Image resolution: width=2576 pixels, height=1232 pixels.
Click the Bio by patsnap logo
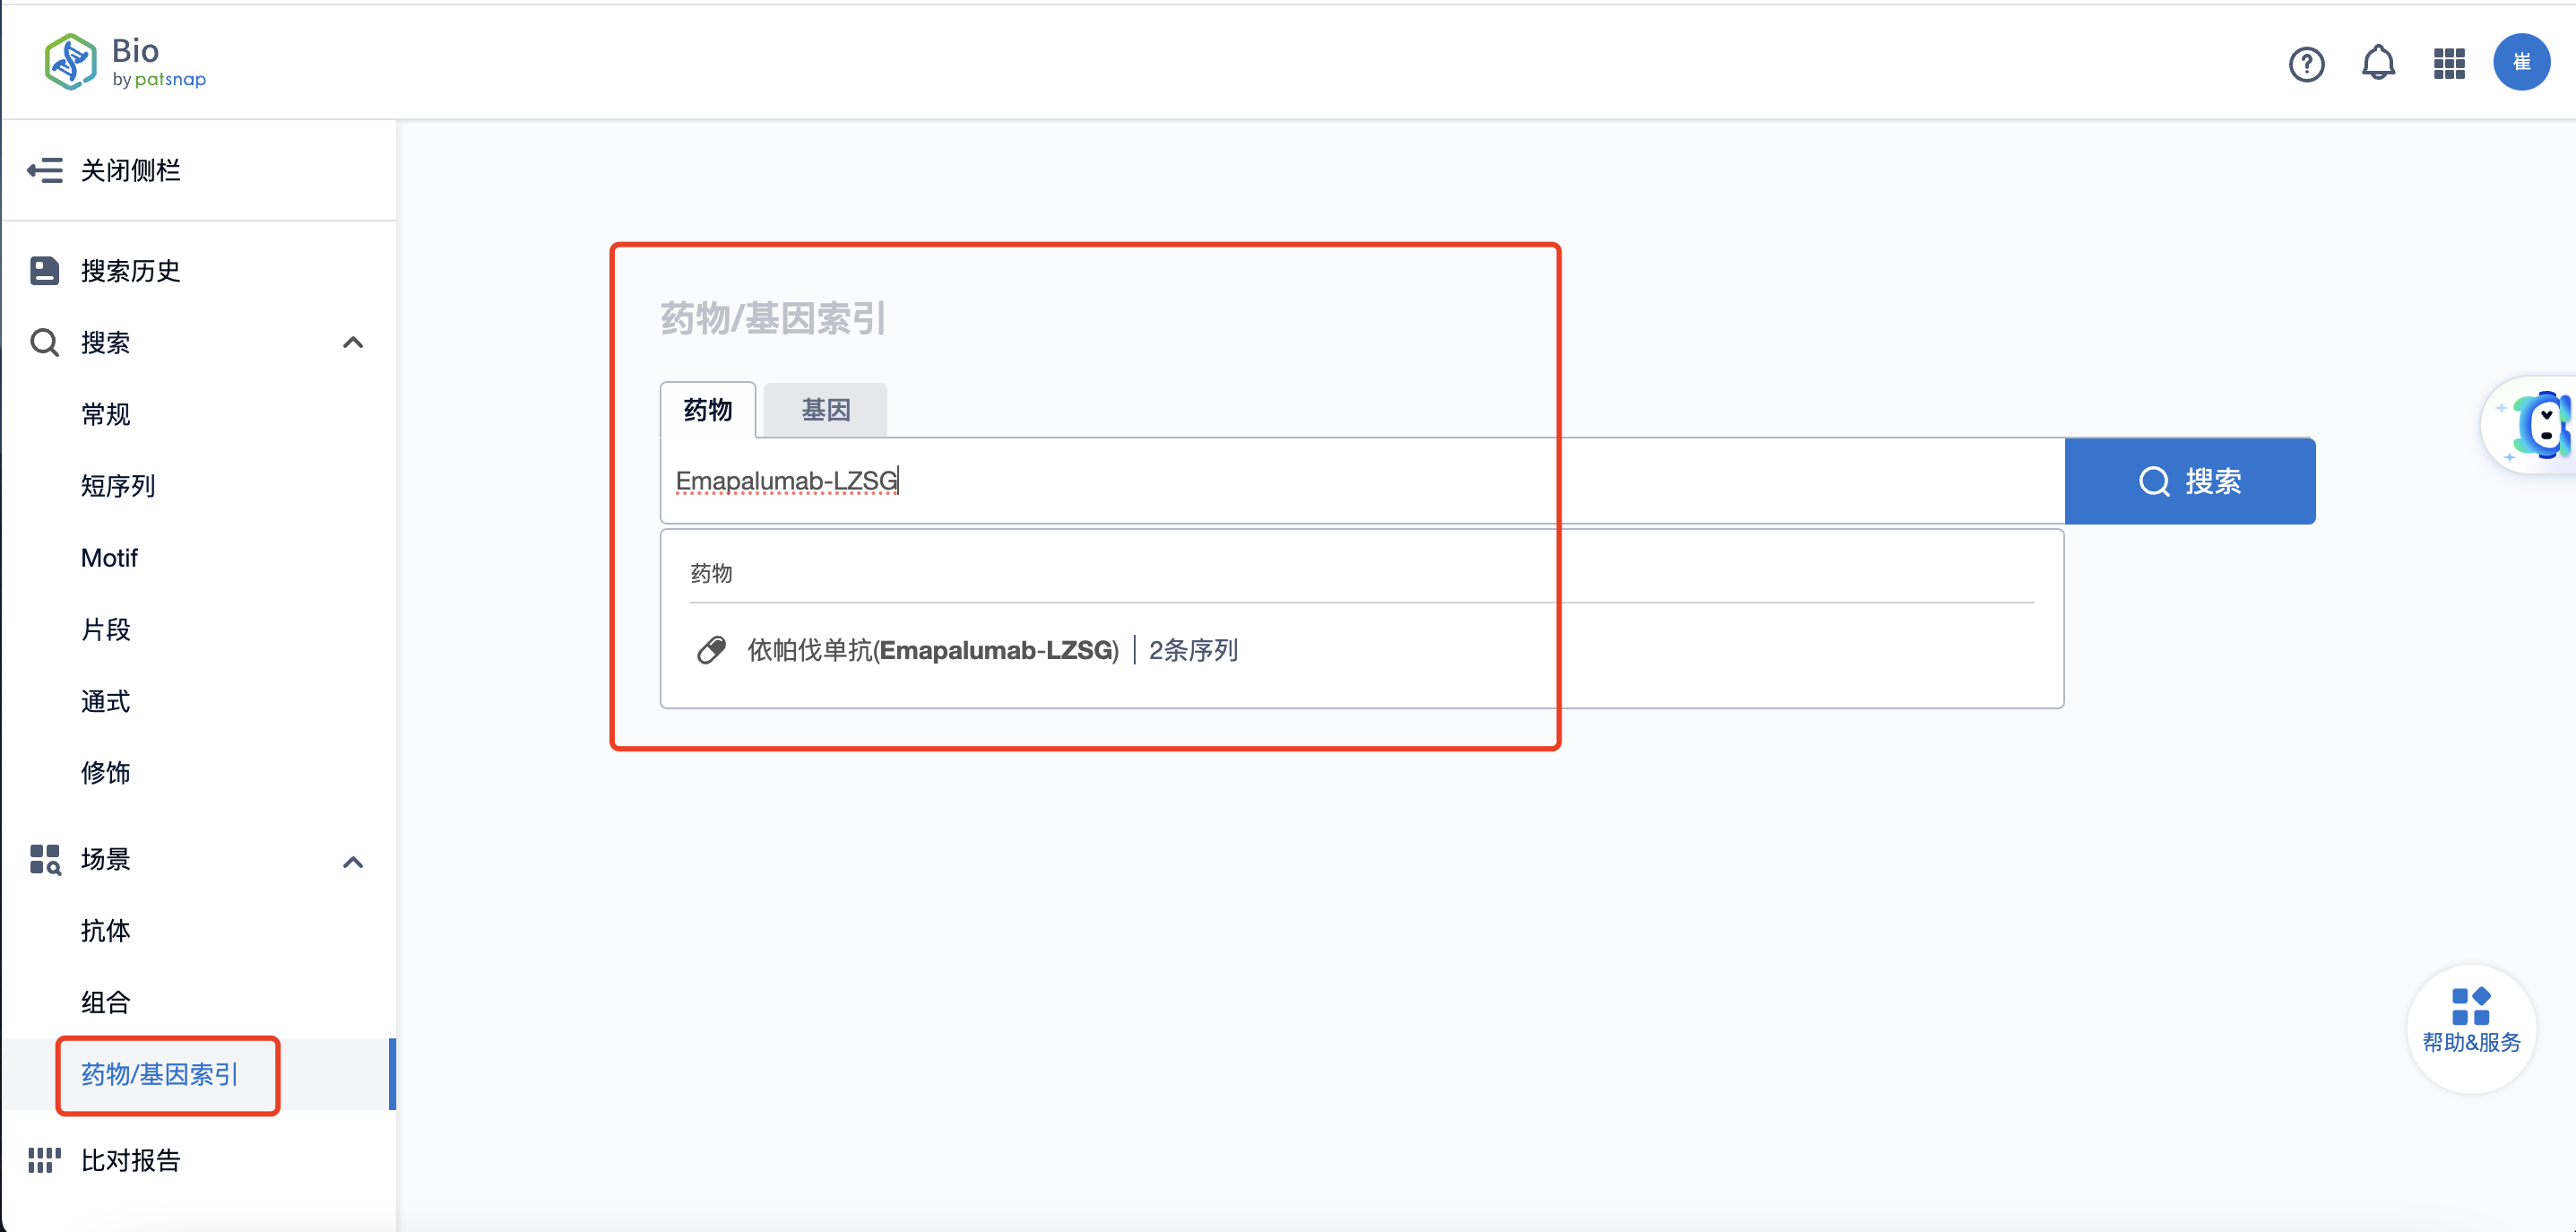pos(124,61)
